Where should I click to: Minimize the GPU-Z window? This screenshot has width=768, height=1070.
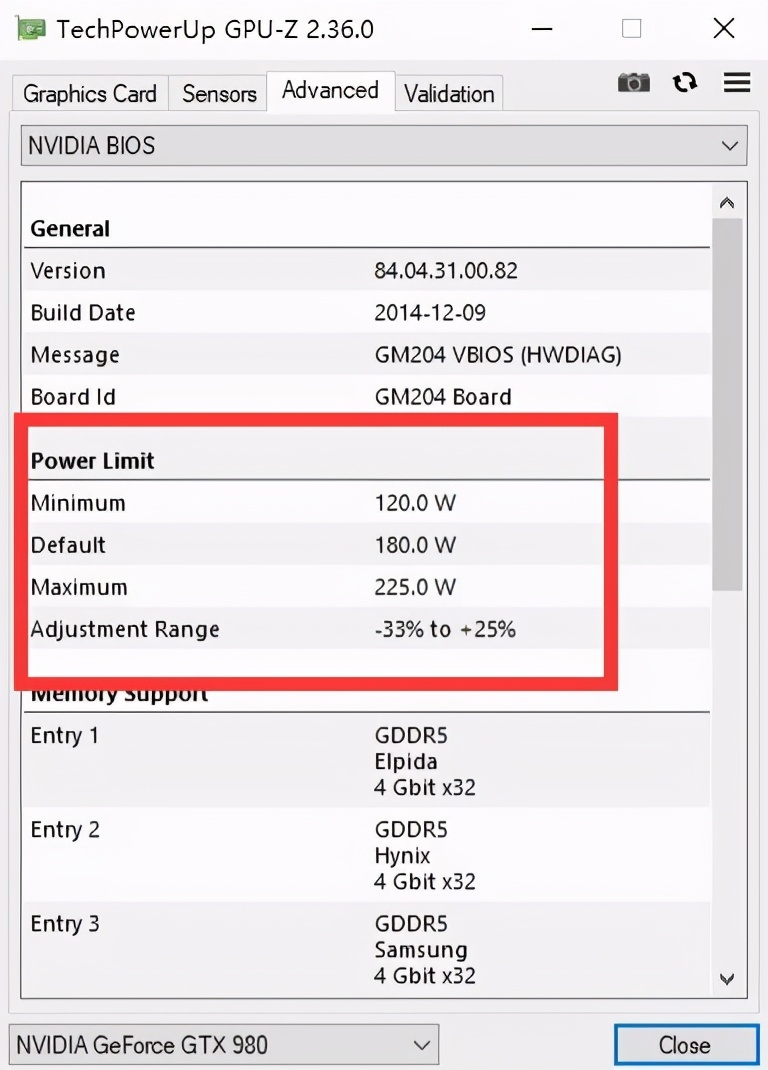point(542,29)
